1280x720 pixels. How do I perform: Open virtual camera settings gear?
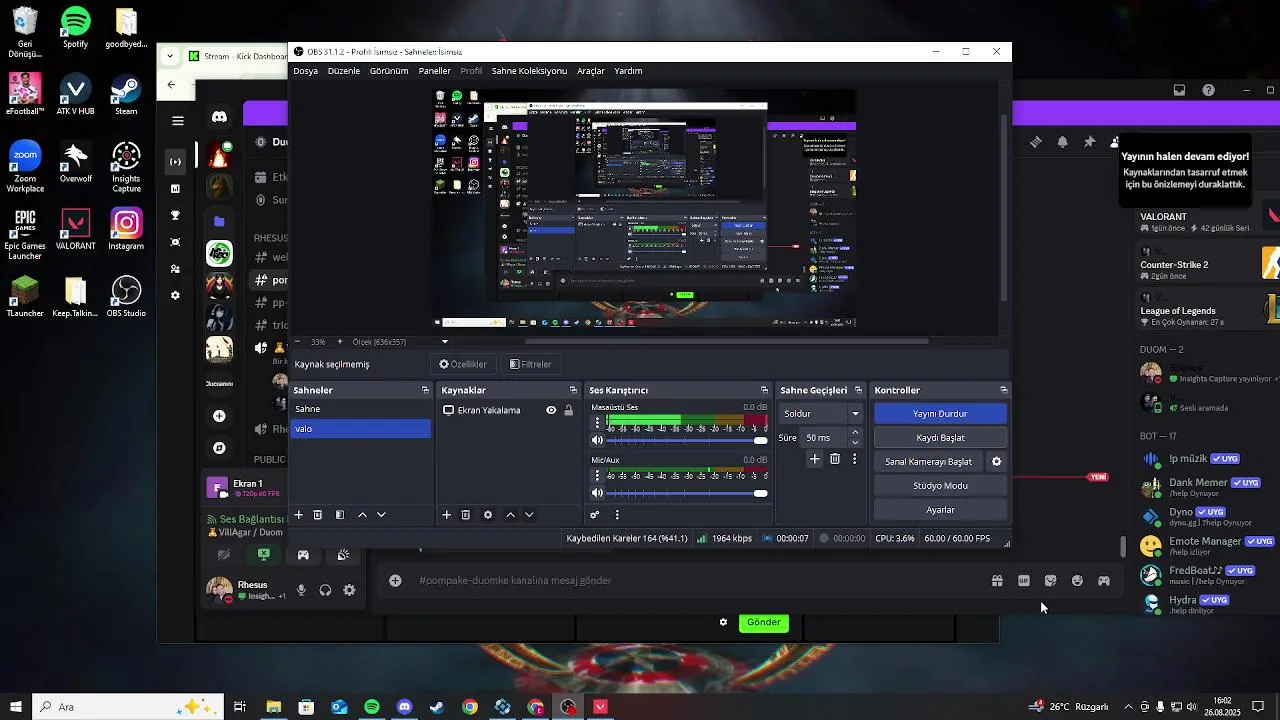click(x=996, y=462)
